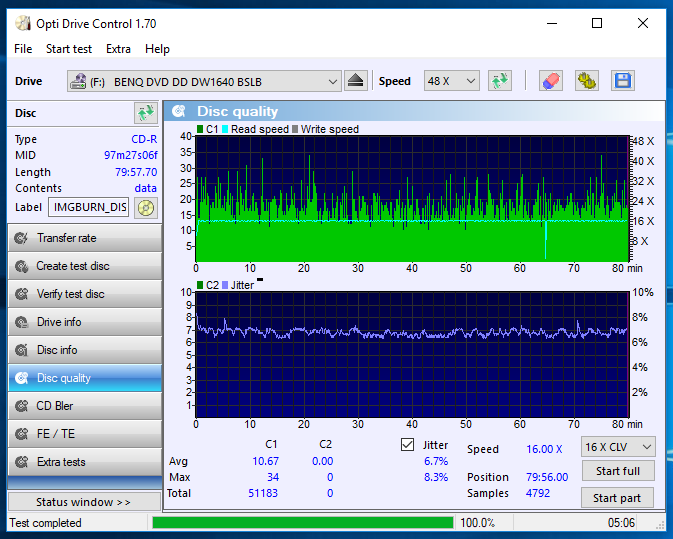Open the options gear icon
Screen dimensions: 673x539
(587, 81)
